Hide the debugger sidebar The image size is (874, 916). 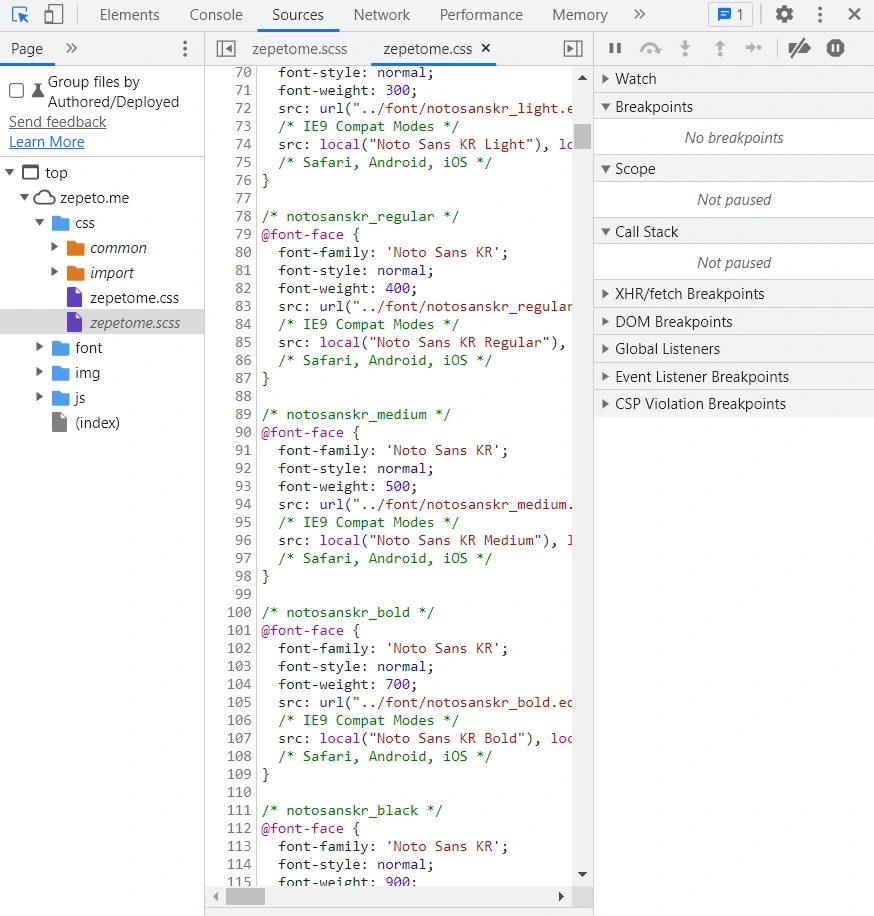[573, 48]
